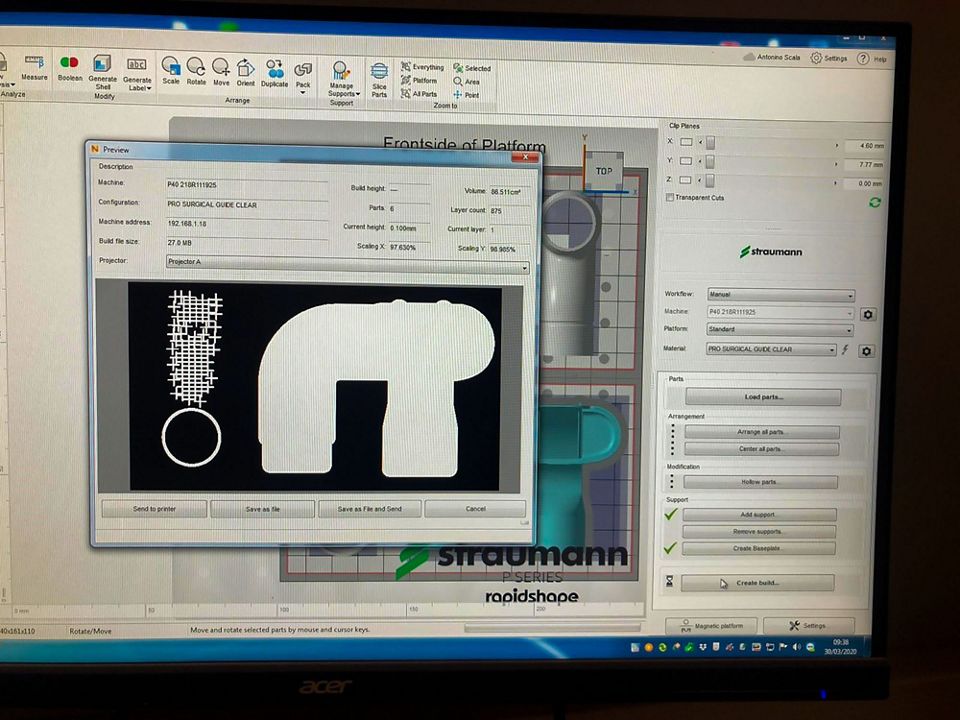Toggle the Y clip plane

686,161
